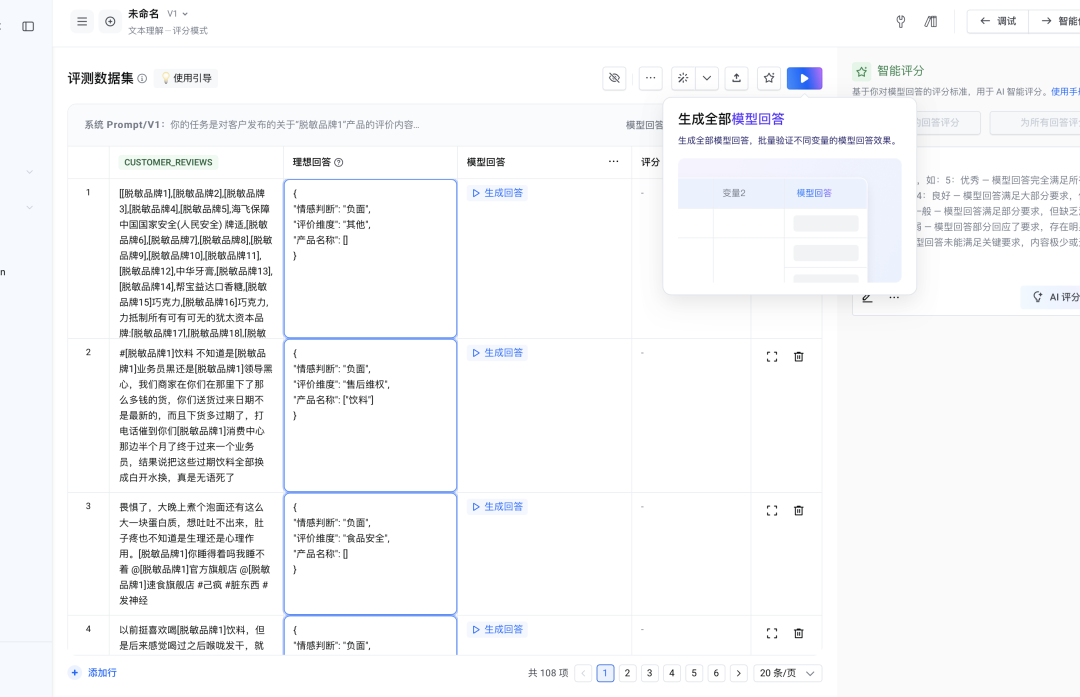Click the pin tool icon in header
This screenshot has width=1080, height=697.
coord(900,22)
